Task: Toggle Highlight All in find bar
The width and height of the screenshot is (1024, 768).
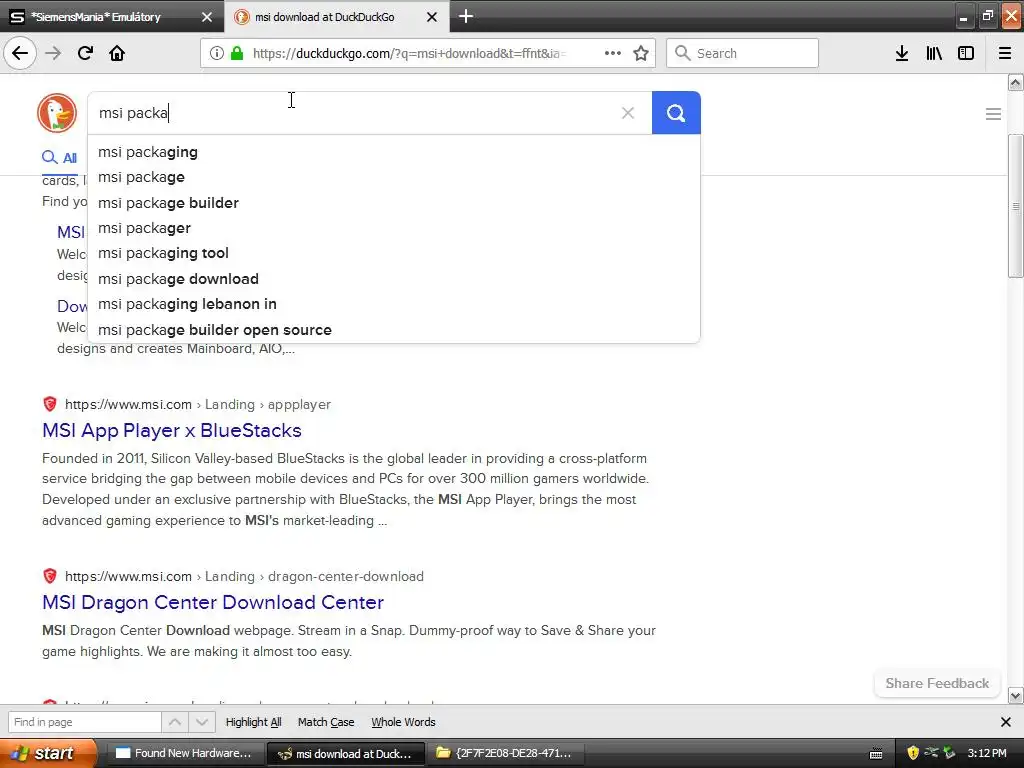Action: (x=253, y=722)
